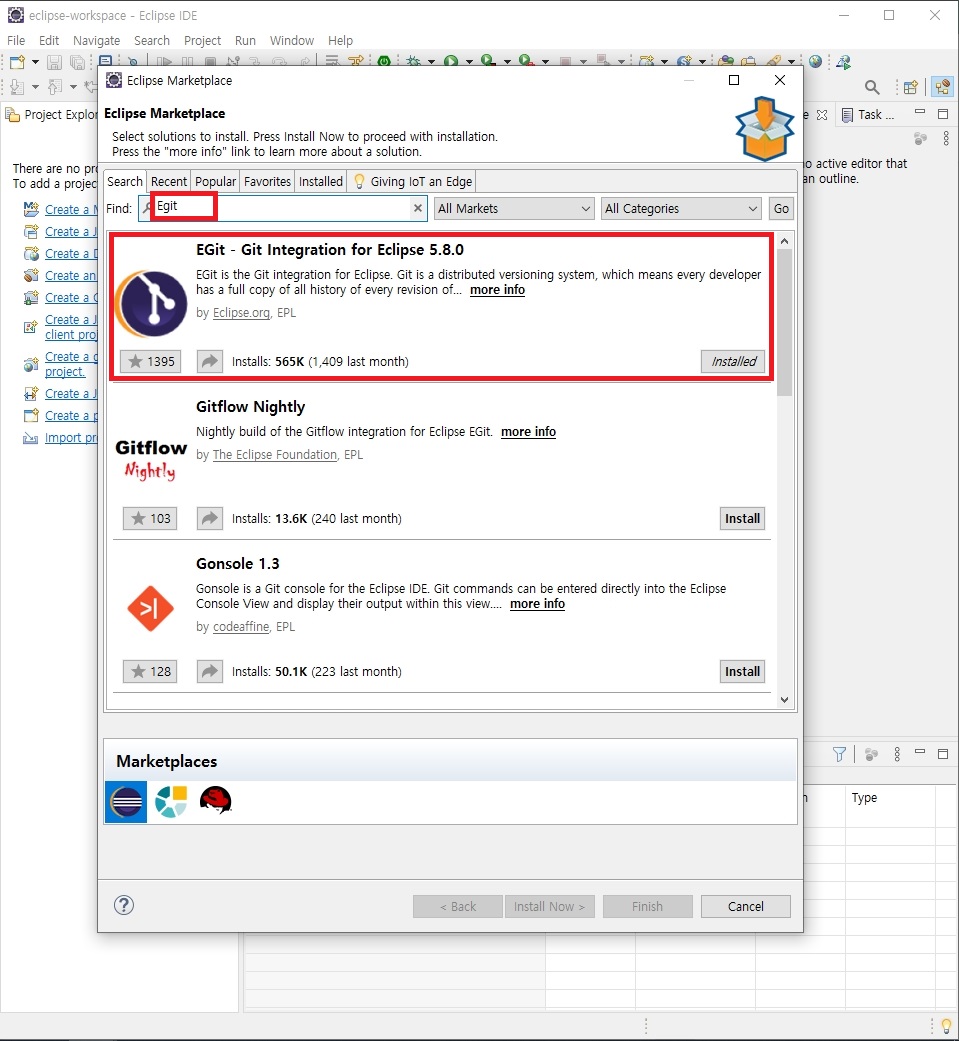Switch to the Installed tab

(x=321, y=181)
